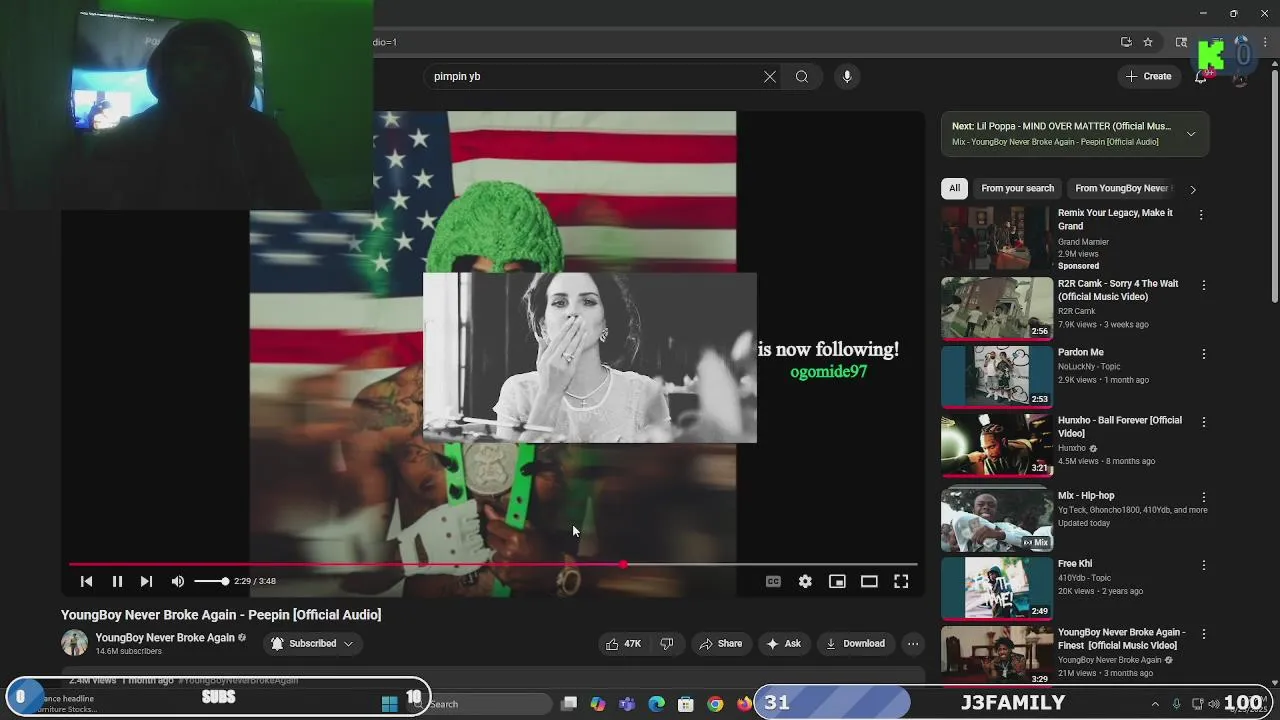Open Microsoft Teams from the taskbar

(627, 704)
